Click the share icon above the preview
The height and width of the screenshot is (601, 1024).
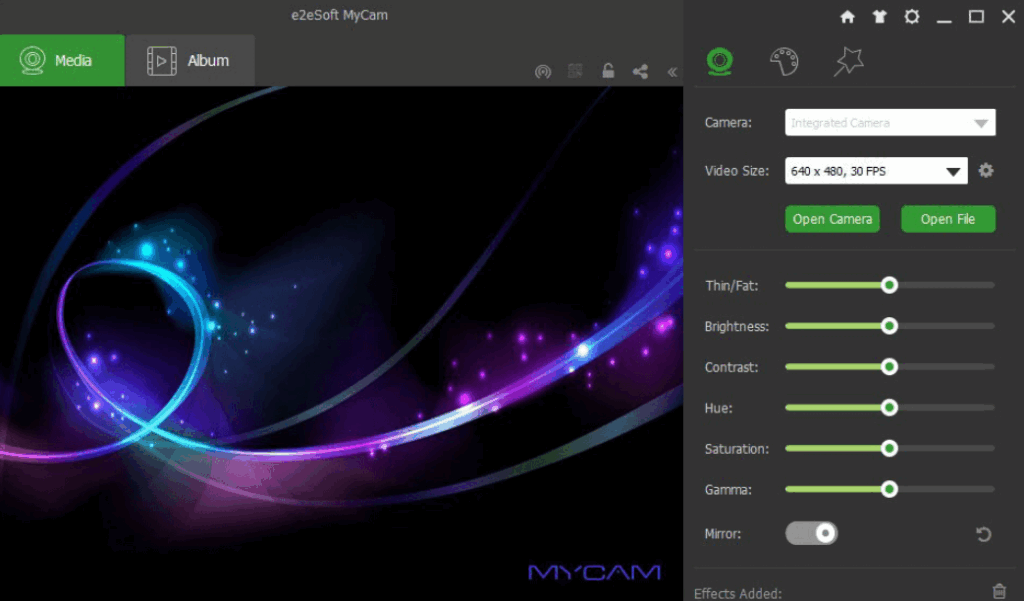641,71
